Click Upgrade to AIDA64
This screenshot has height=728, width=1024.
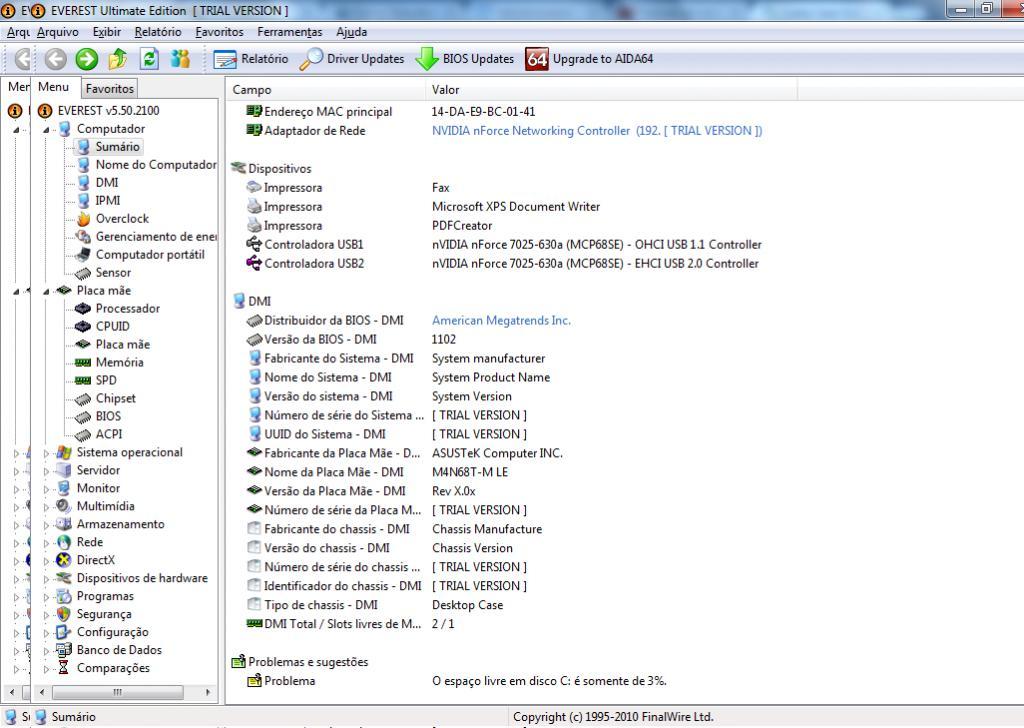(589, 59)
